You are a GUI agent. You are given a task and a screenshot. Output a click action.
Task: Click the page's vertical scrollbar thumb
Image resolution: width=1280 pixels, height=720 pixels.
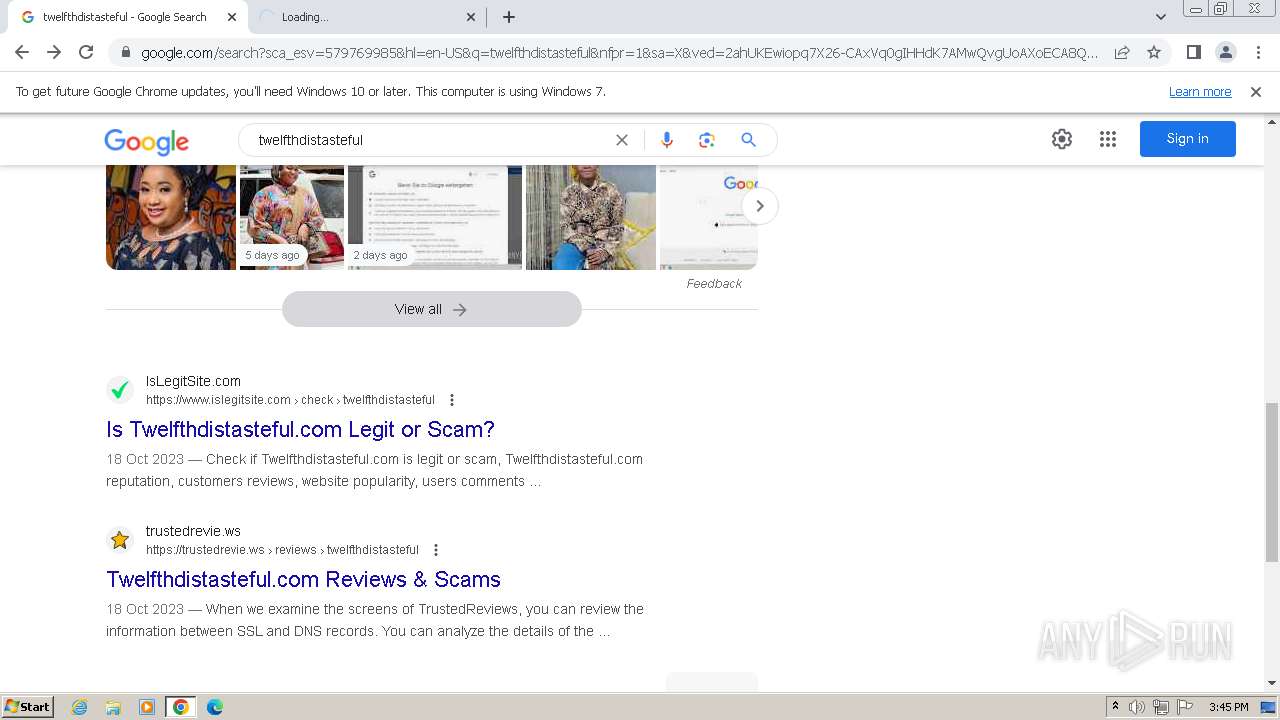pyautogui.click(x=1272, y=482)
